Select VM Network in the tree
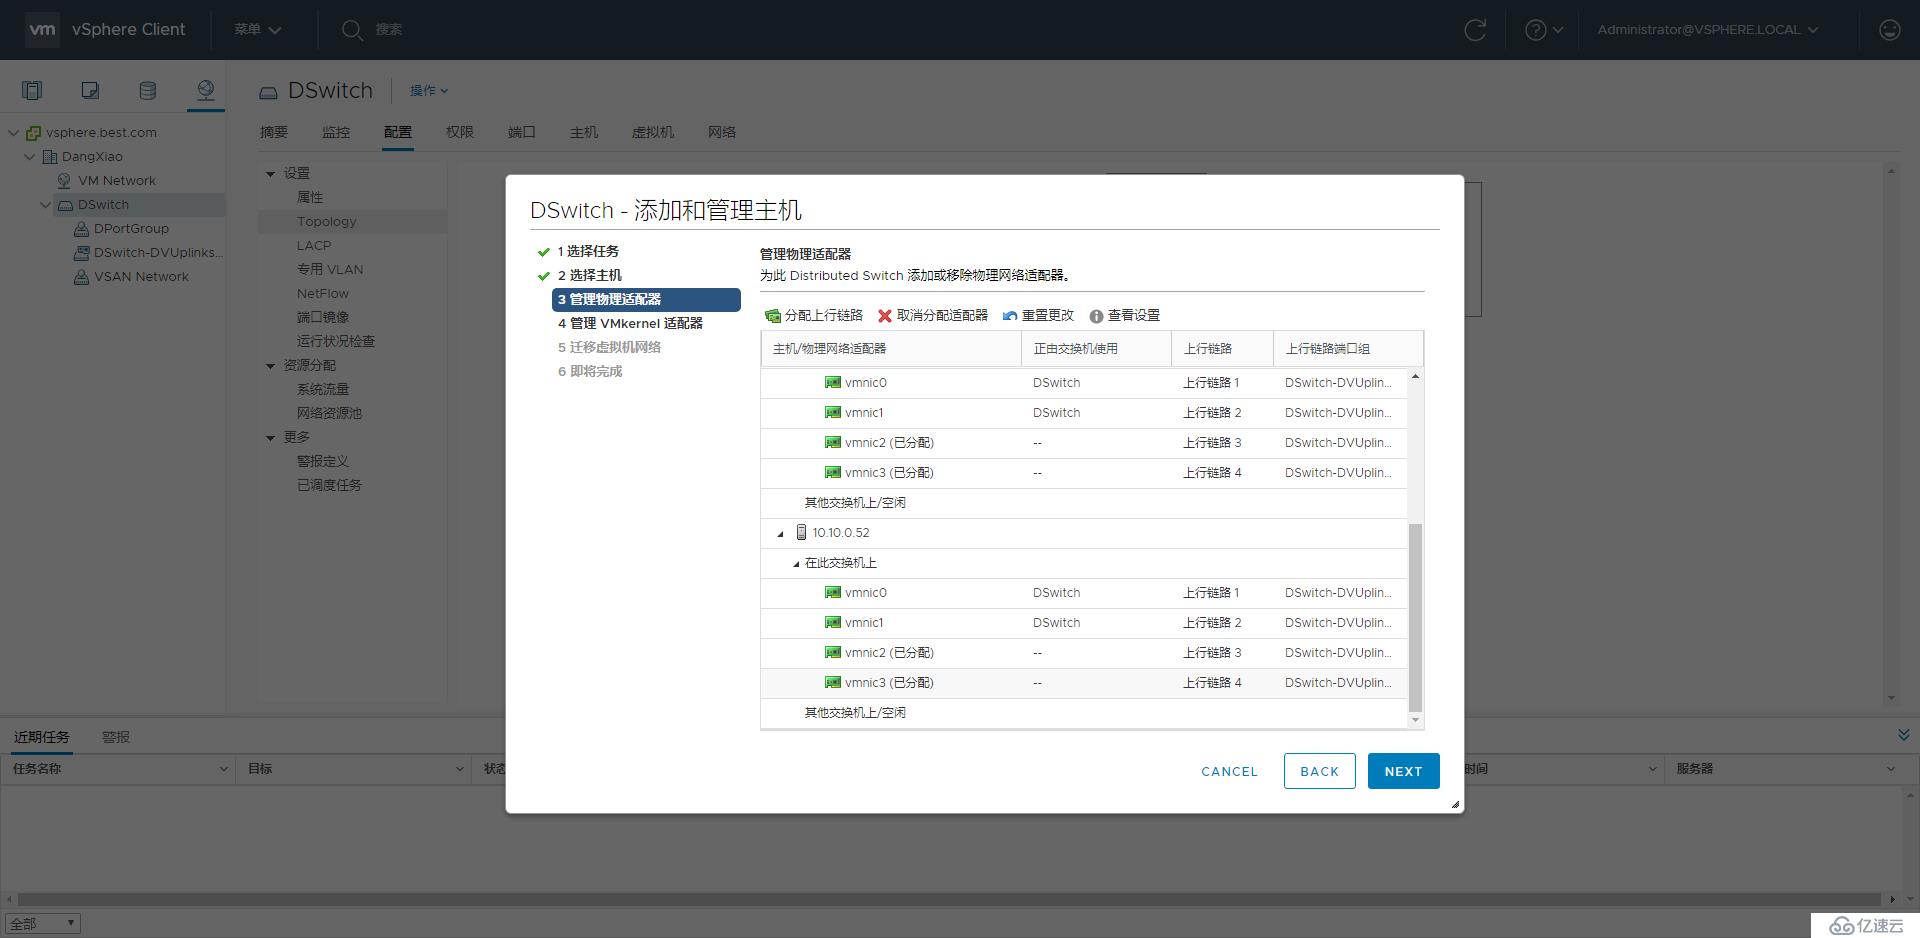The width and height of the screenshot is (1920, 938). coord(117,181)
